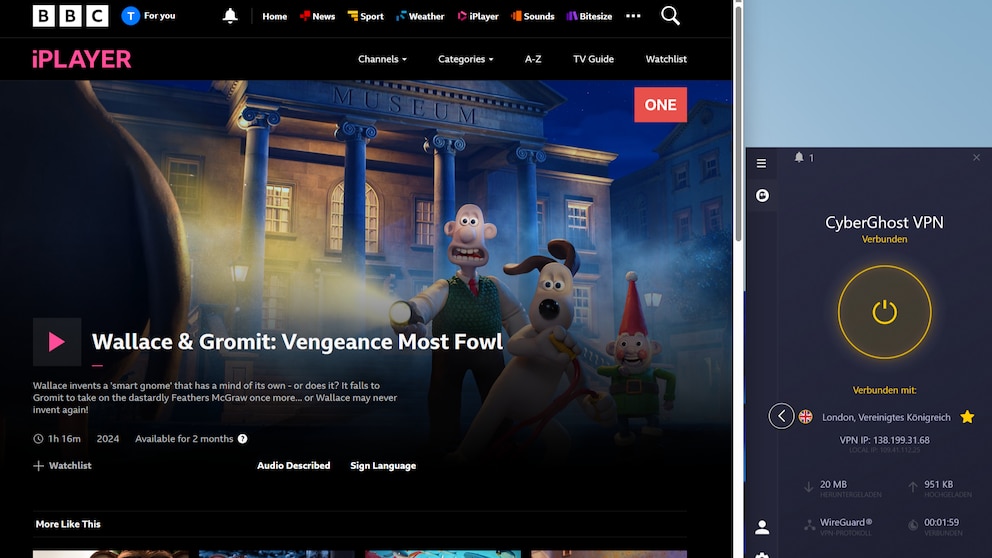Click VPN IP 138.199.31.68 text
The width and height of the screenshot is (992, 558).
point(884,440)
